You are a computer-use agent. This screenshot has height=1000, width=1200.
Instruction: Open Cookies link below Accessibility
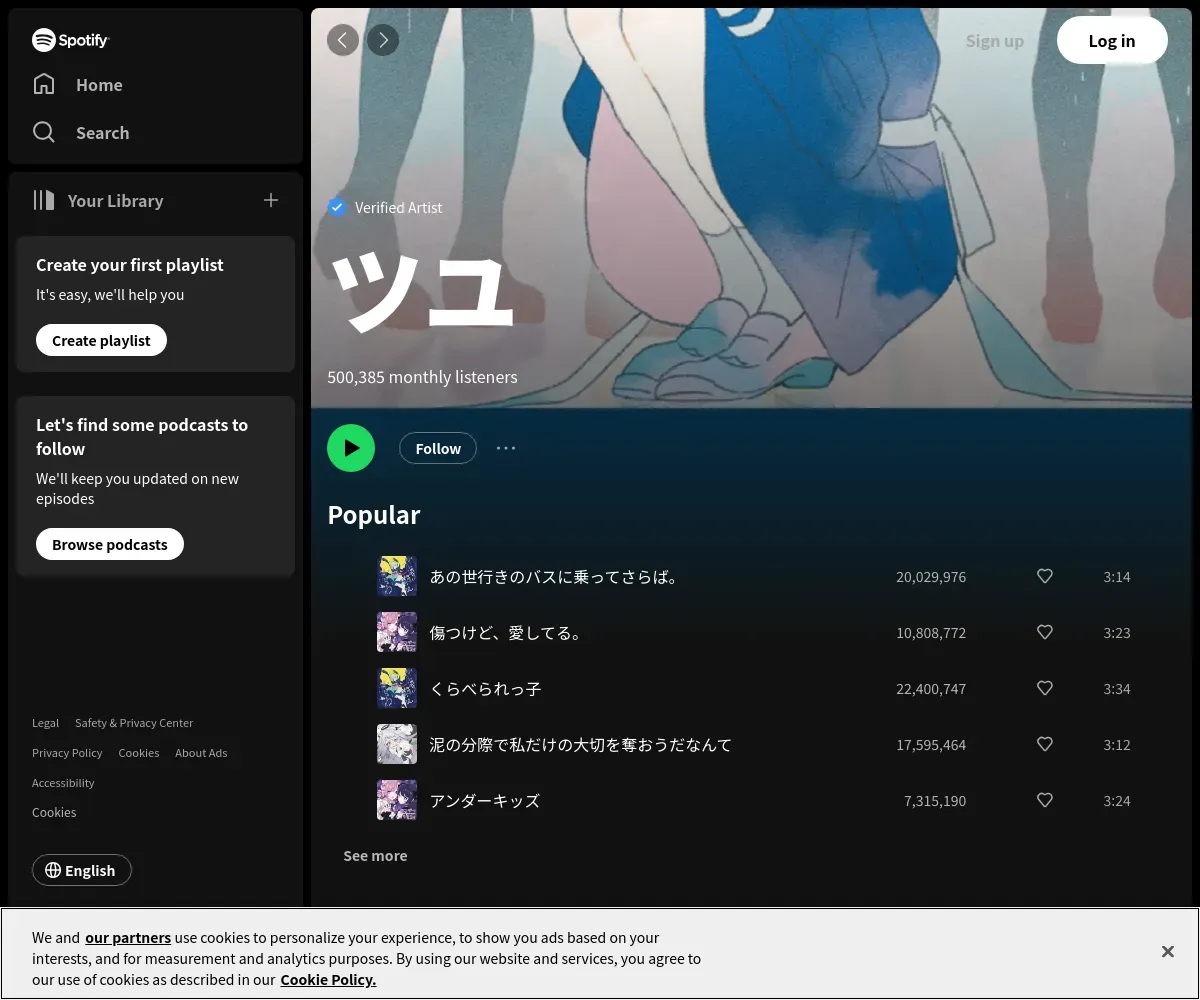coord(54,813)
